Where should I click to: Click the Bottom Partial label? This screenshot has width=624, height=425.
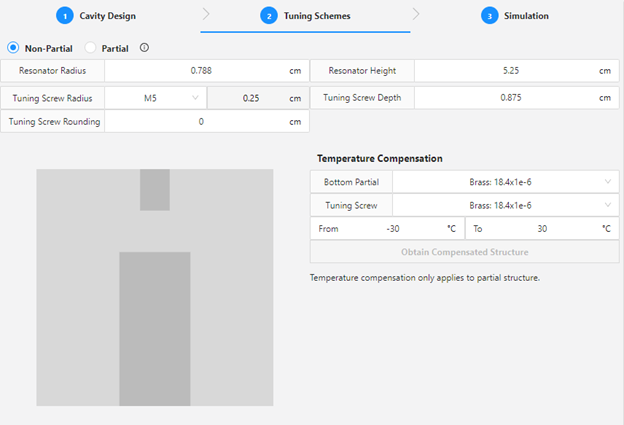coord(351,182)
